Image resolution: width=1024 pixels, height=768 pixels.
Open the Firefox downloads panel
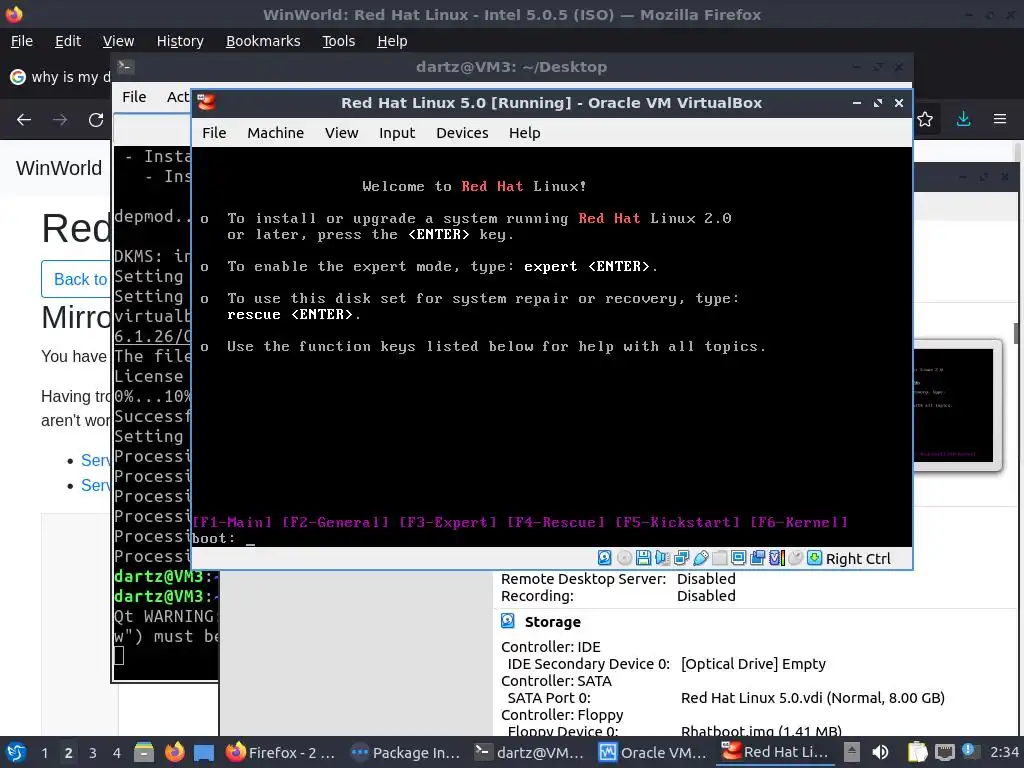pos(963,120)
